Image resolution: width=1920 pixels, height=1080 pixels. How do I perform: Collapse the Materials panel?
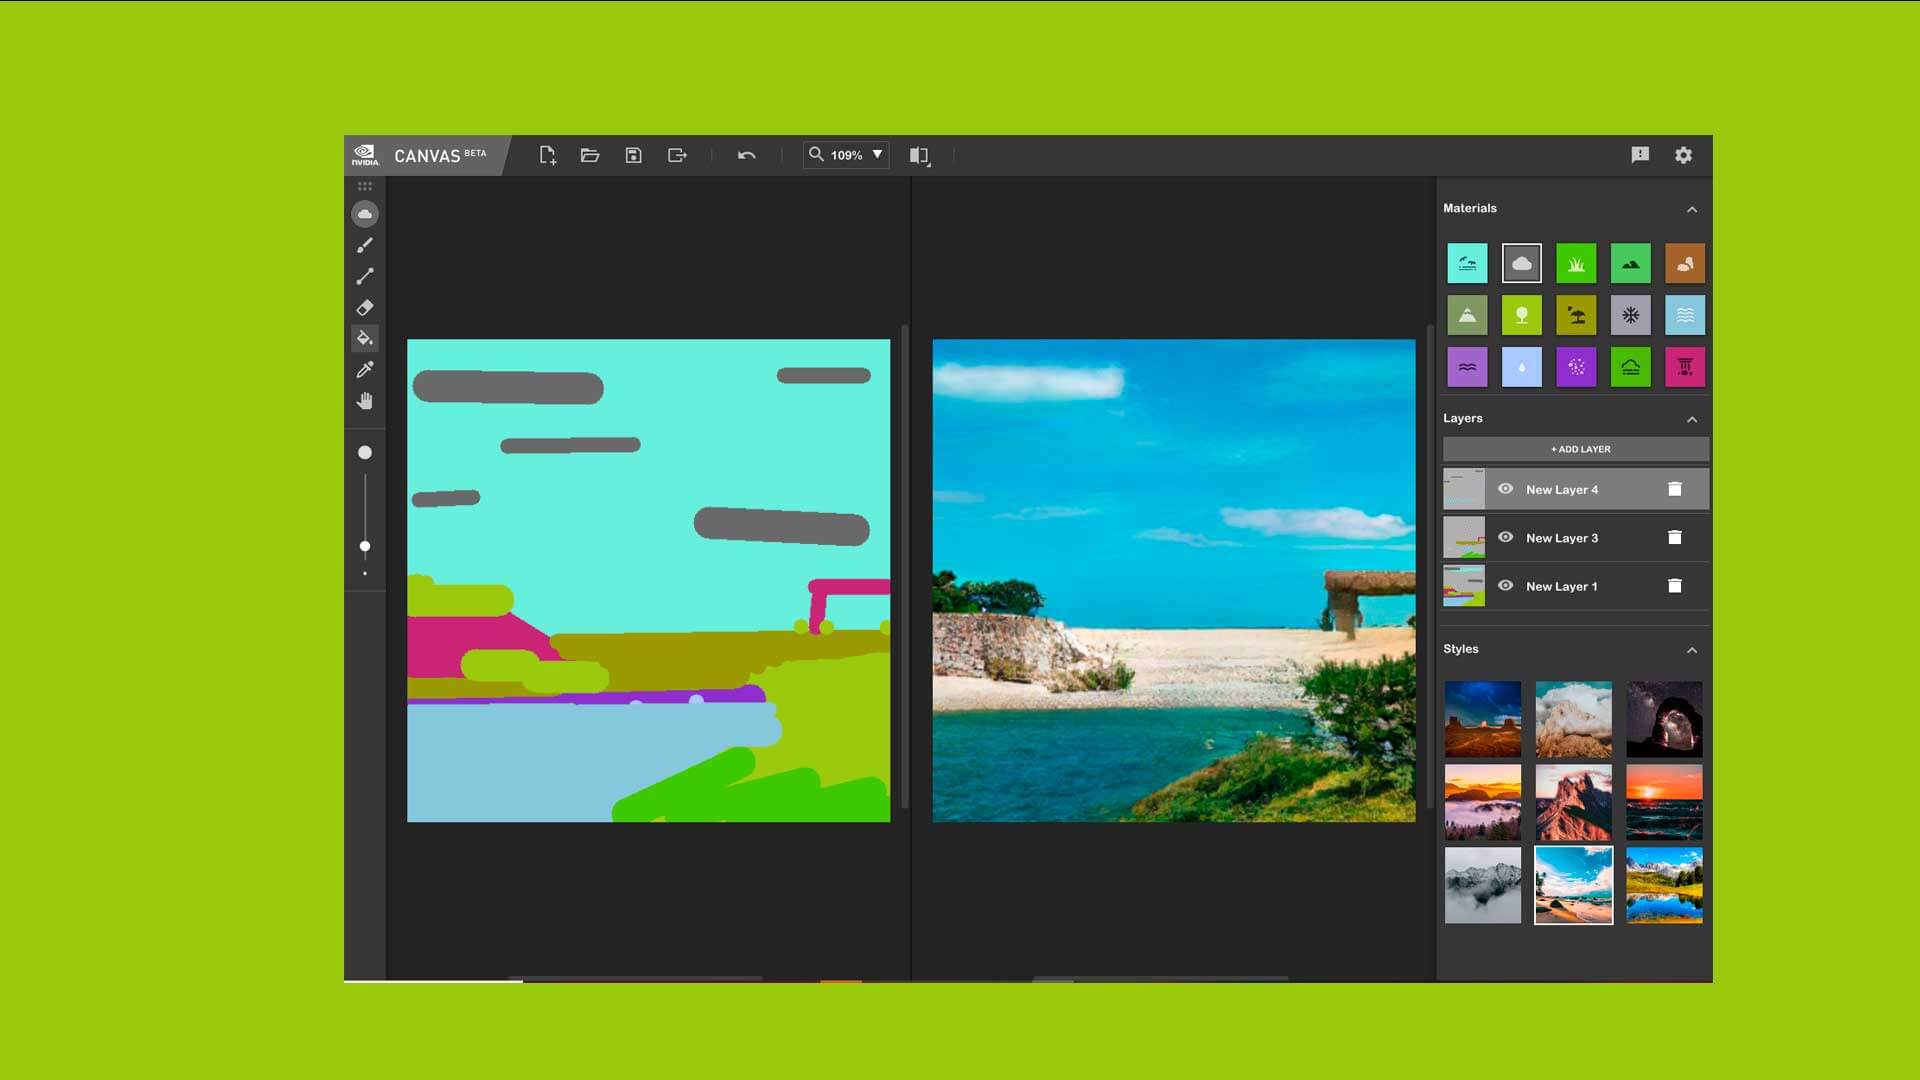point(1693,209)
